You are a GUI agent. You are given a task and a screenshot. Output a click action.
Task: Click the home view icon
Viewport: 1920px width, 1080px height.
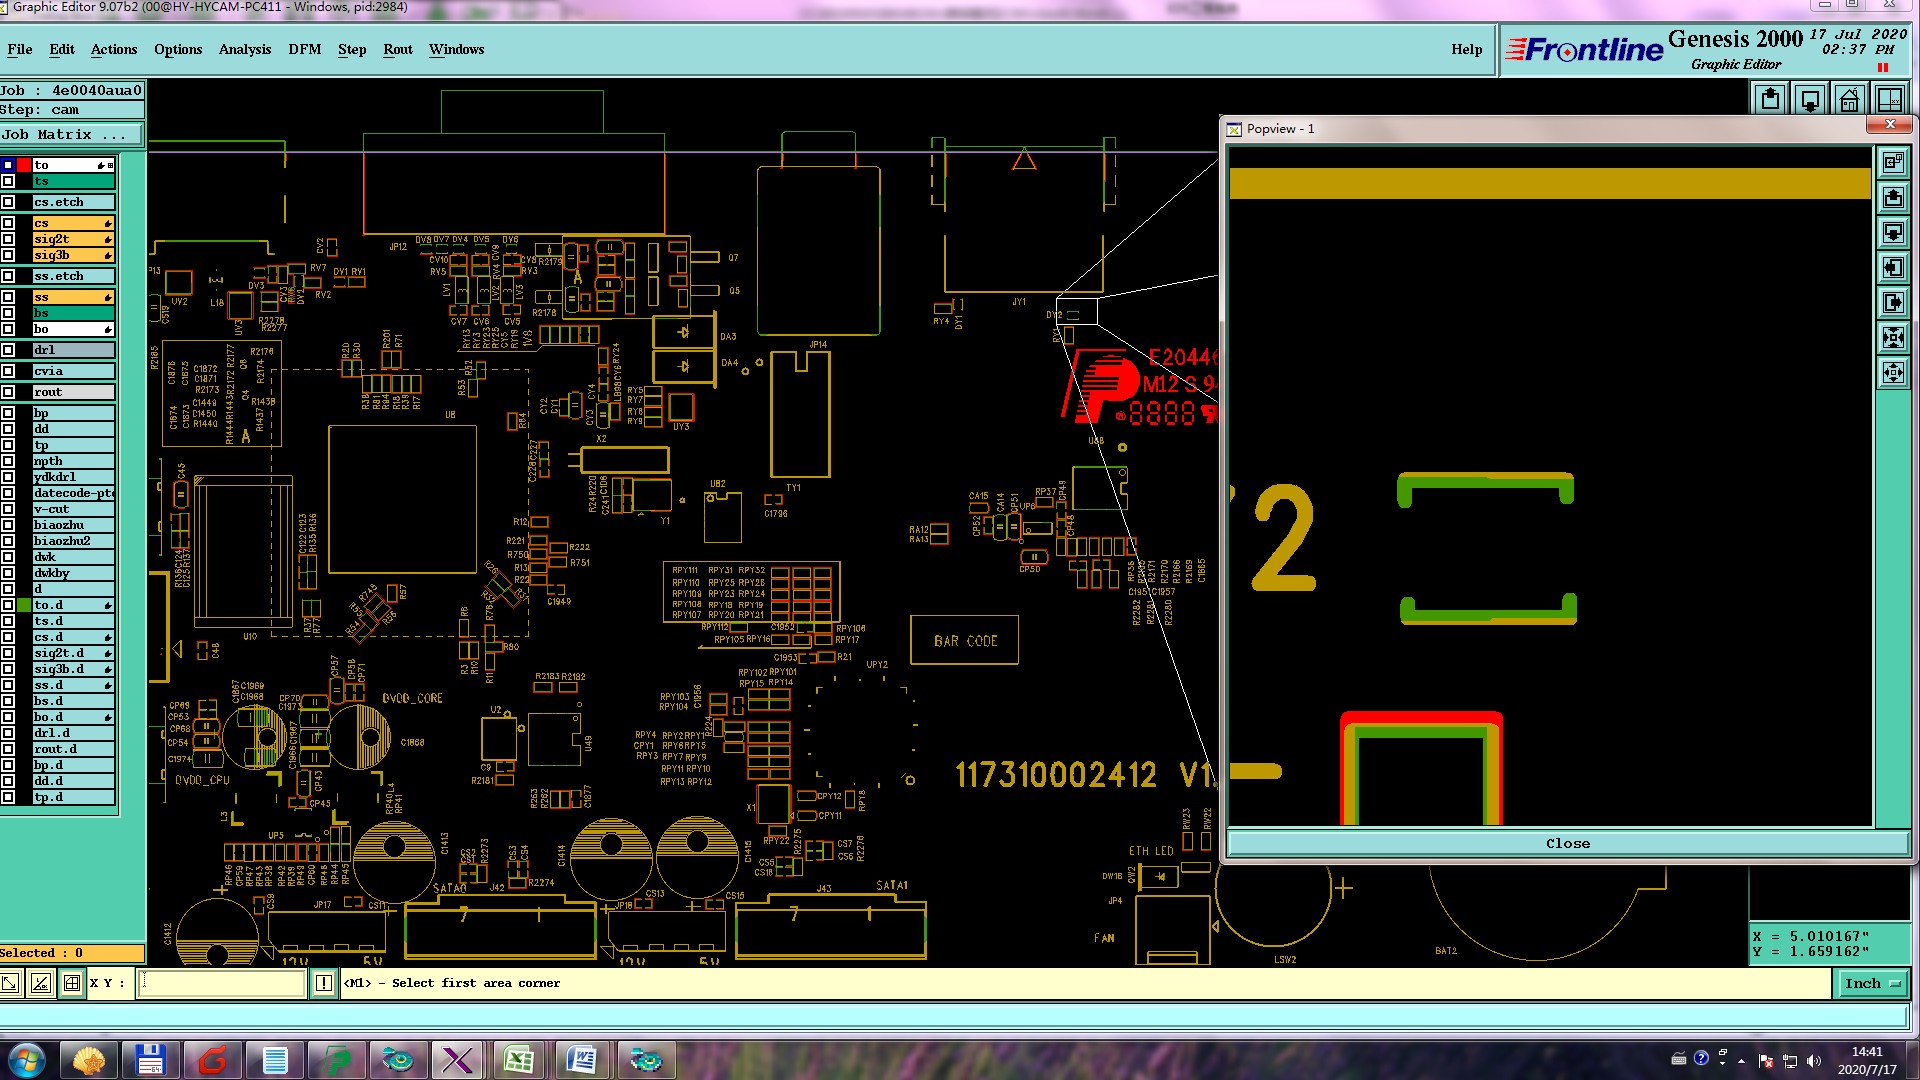pyautogui.click(x=1850, y=99)
